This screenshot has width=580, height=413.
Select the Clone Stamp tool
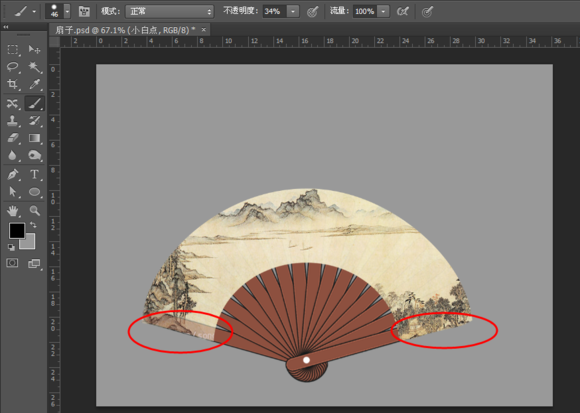click(x=13, y=121)
